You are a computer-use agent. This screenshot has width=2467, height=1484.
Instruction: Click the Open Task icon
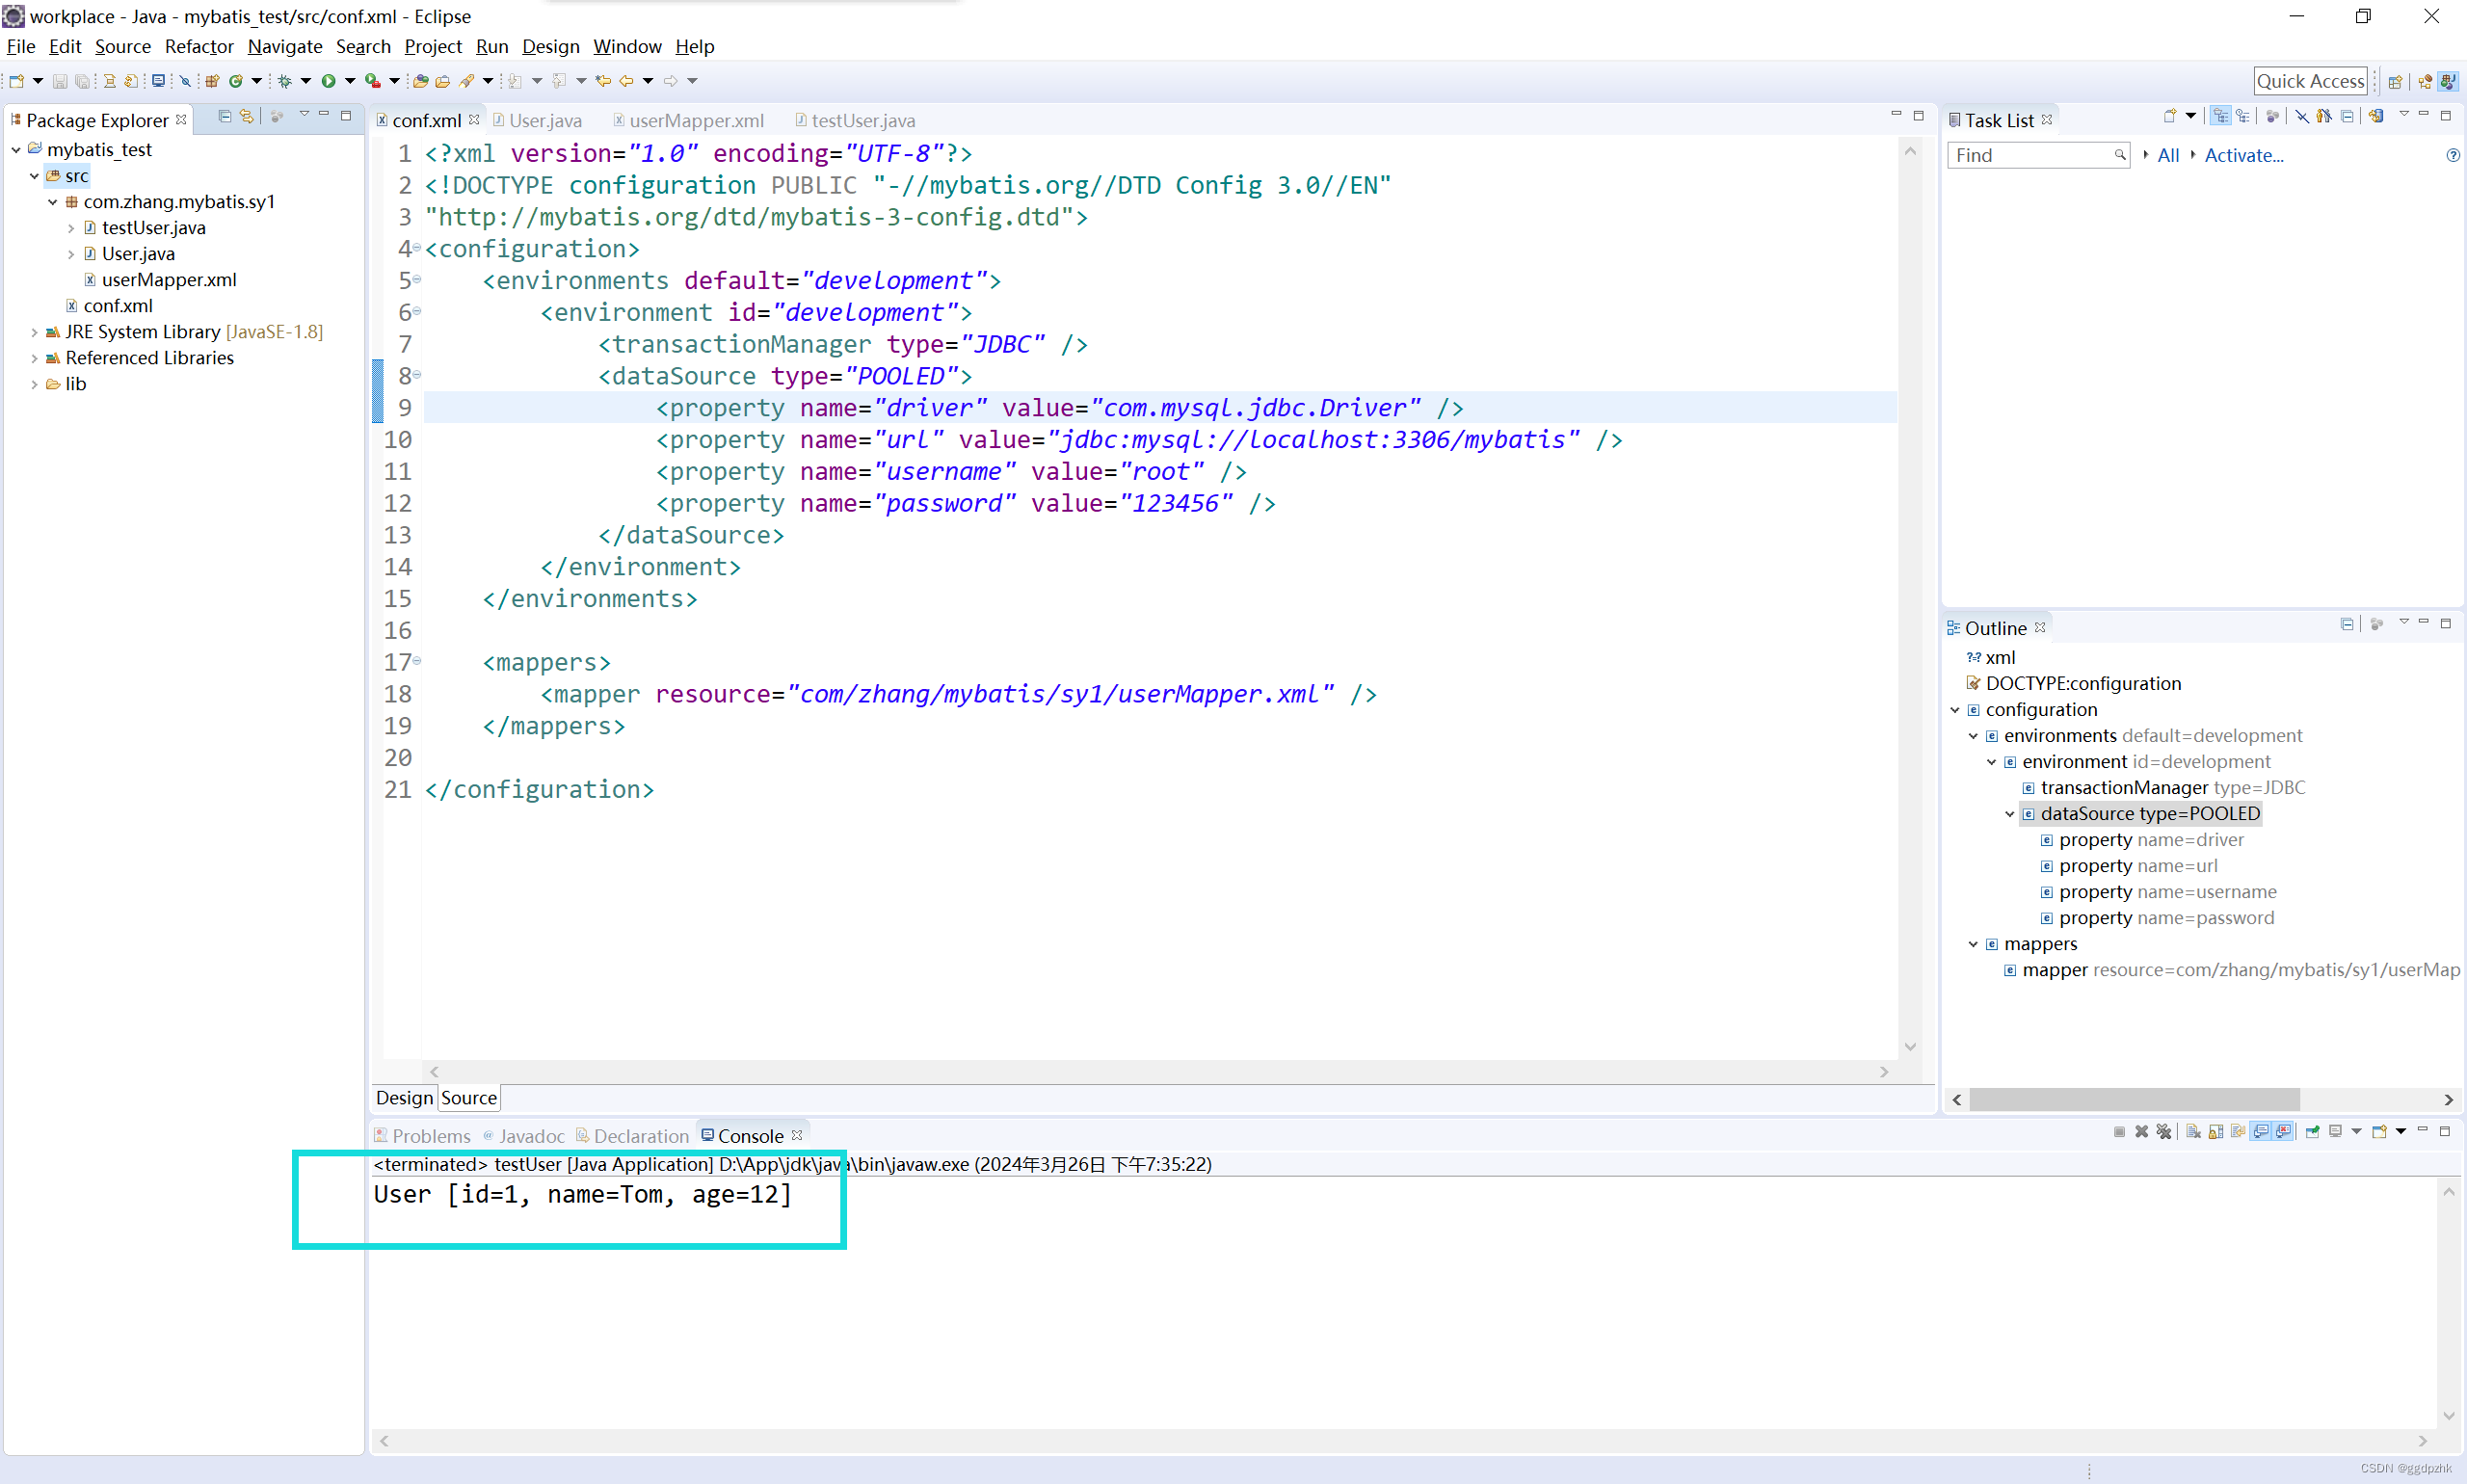point(442,81)
